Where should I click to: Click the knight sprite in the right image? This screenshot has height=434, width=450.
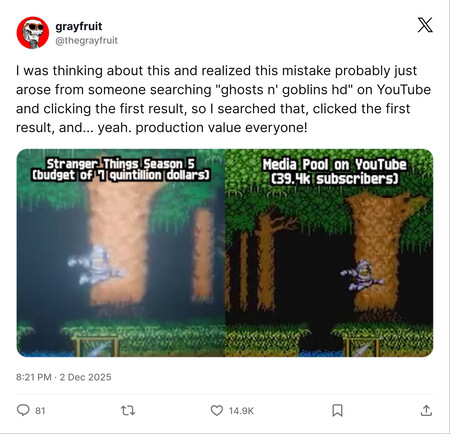point(362,275)
